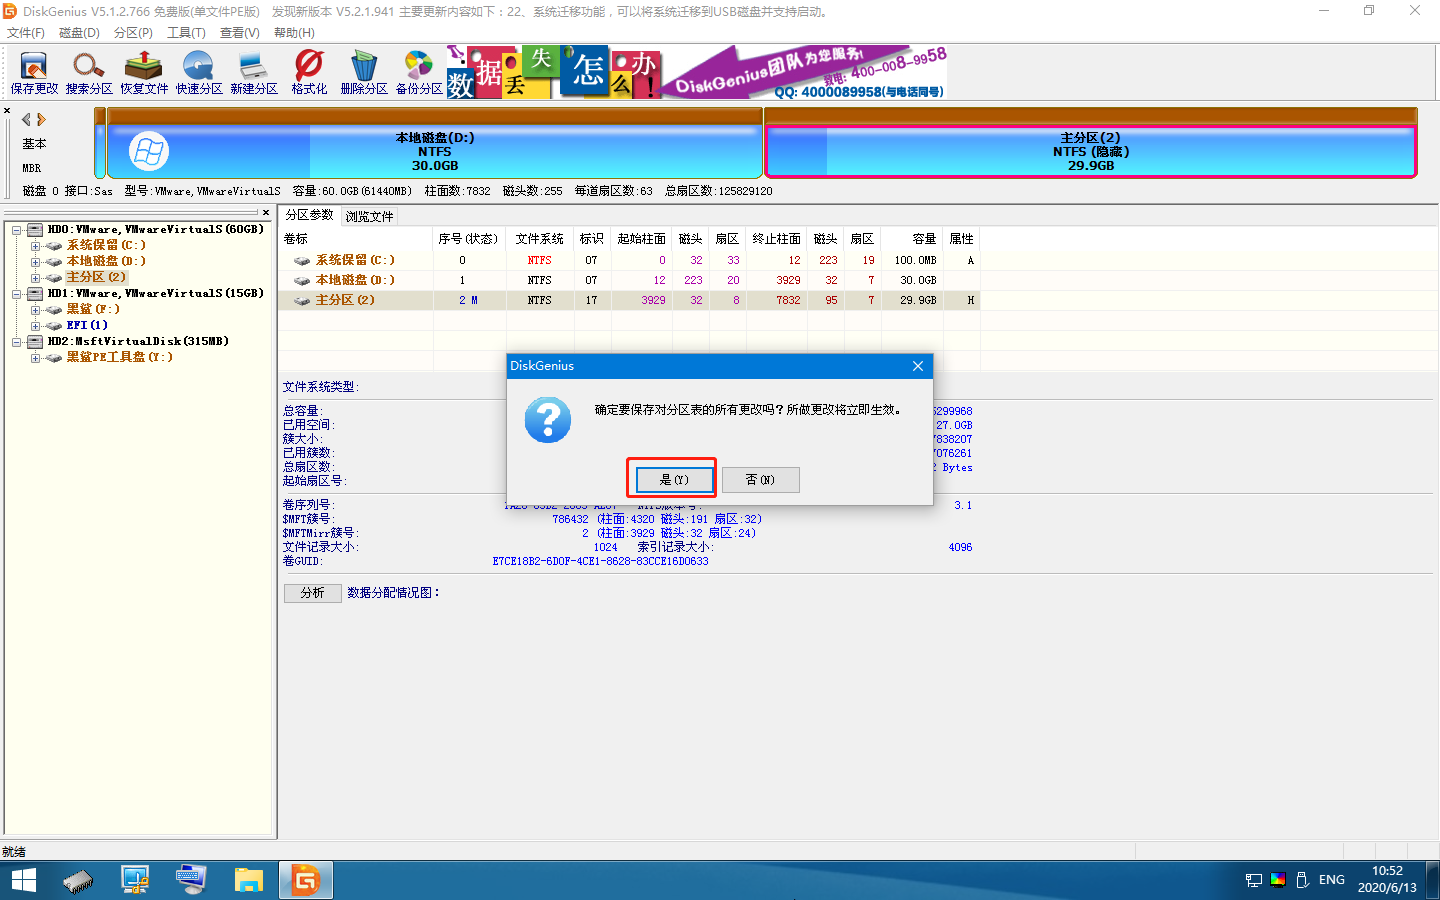Select the 新建分区 tool
1440x900 pixels.
pyautogui.click(x=252, y=70)
